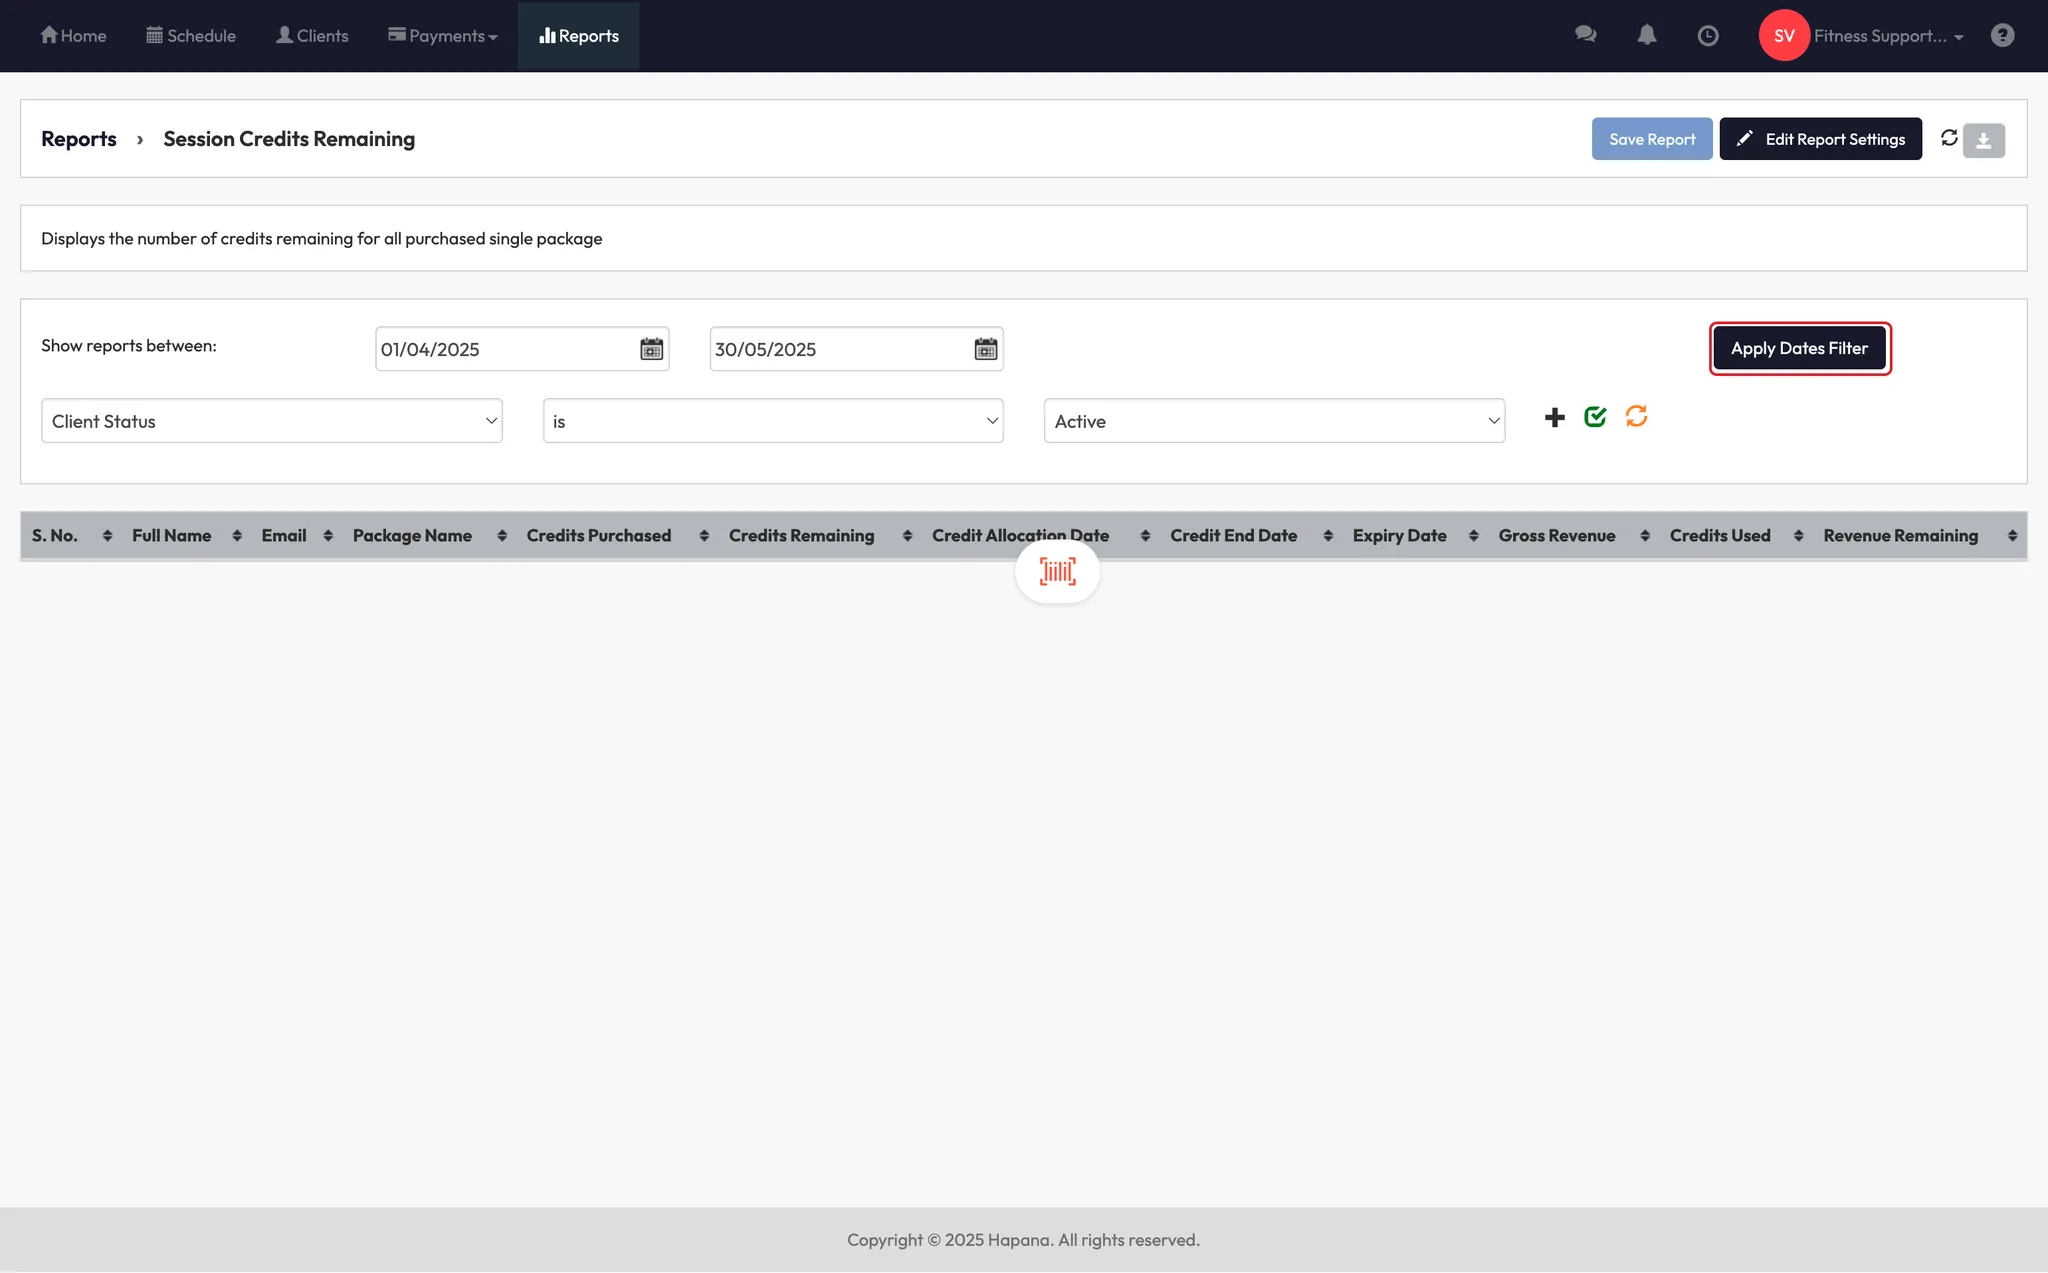The width and height of the screenshot is (2048, 1273).
Task: Open the chat messages icon
Action: (x=1585, y=35)
